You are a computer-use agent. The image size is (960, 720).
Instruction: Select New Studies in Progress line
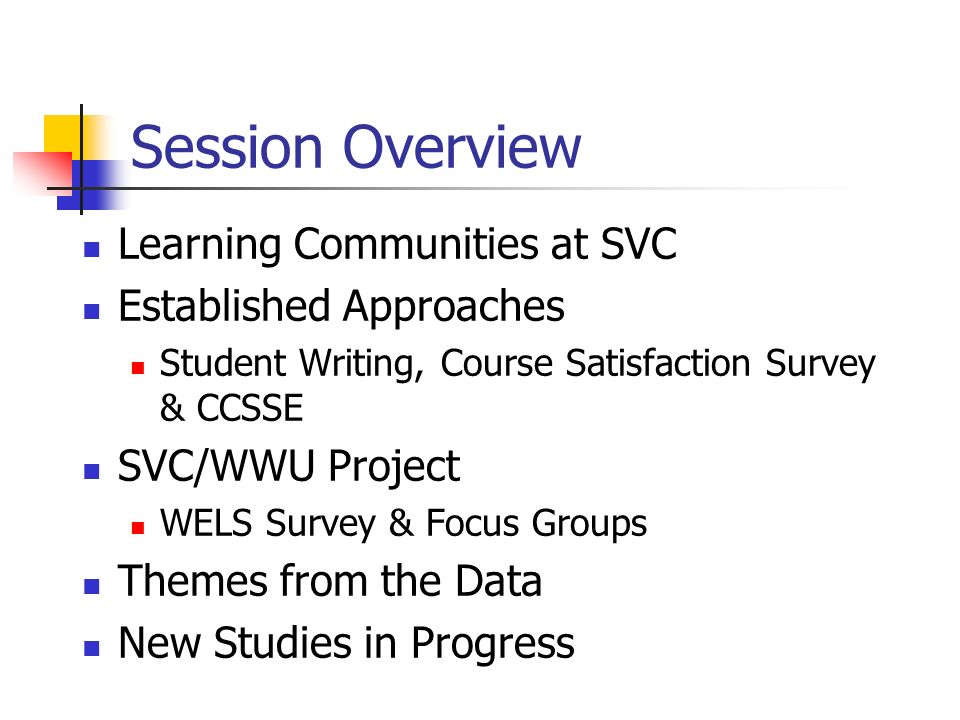(x=347, y=643)
